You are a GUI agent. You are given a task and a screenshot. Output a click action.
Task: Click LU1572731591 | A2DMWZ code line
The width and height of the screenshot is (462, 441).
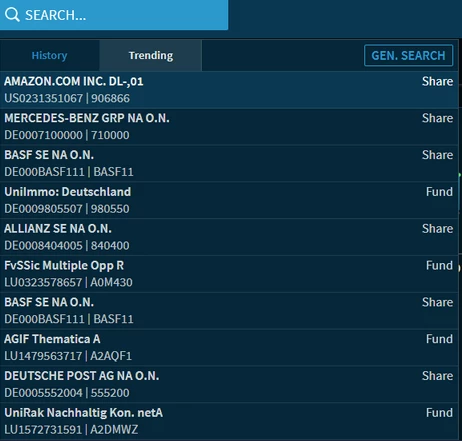coord(71,430)
